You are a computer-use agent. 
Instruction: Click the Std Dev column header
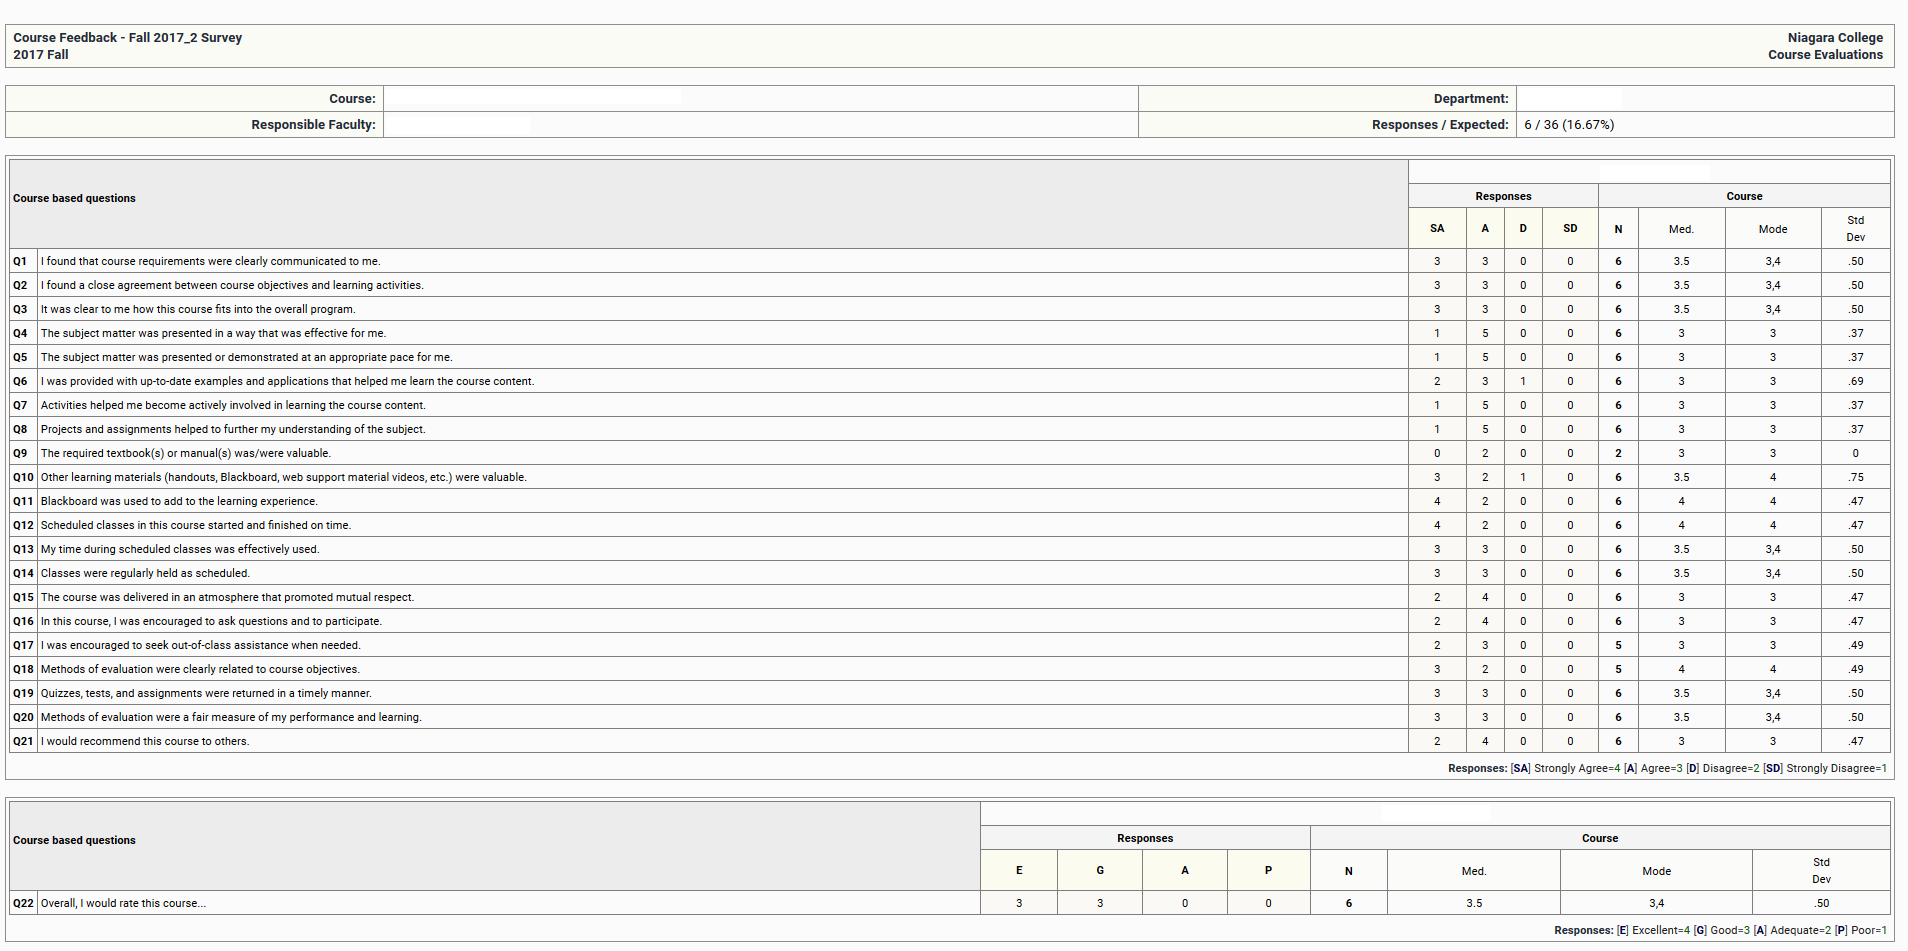(1855, 228)
